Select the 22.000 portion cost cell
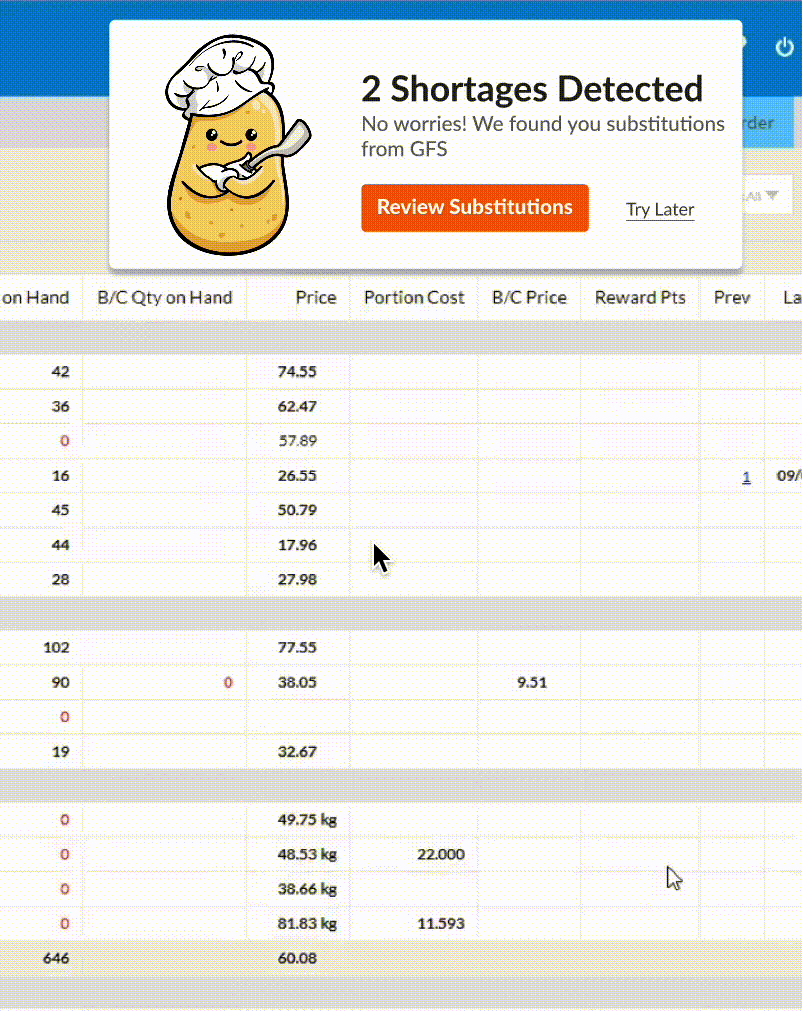 coord(440,855)
